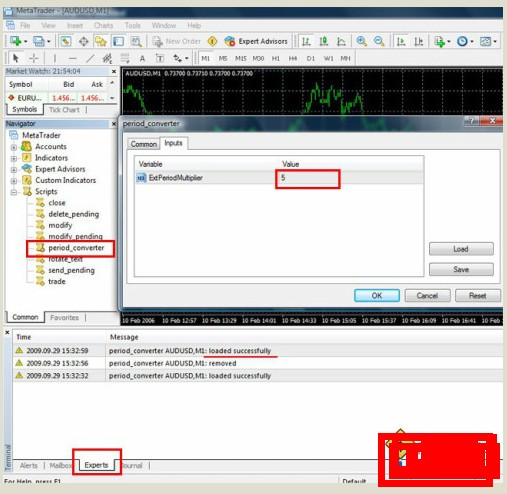Open the Templates toolbar icon
The width and height of the screenshot is (507, 494).
[485, 41]
